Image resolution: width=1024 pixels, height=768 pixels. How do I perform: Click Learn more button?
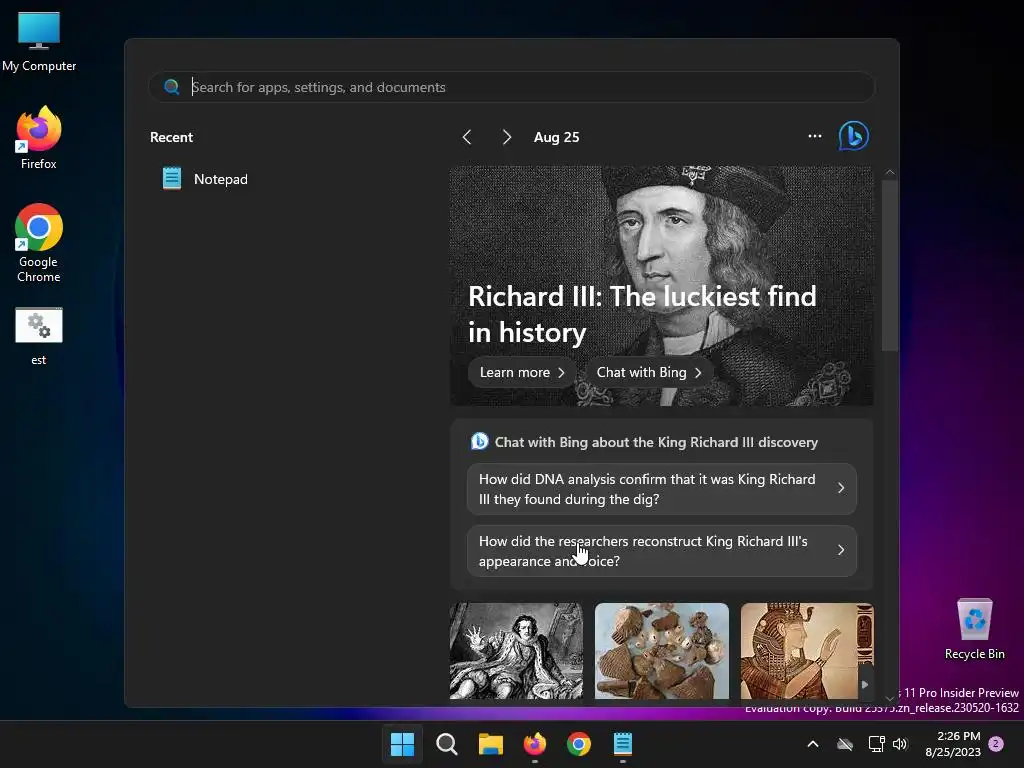point(522,372)
